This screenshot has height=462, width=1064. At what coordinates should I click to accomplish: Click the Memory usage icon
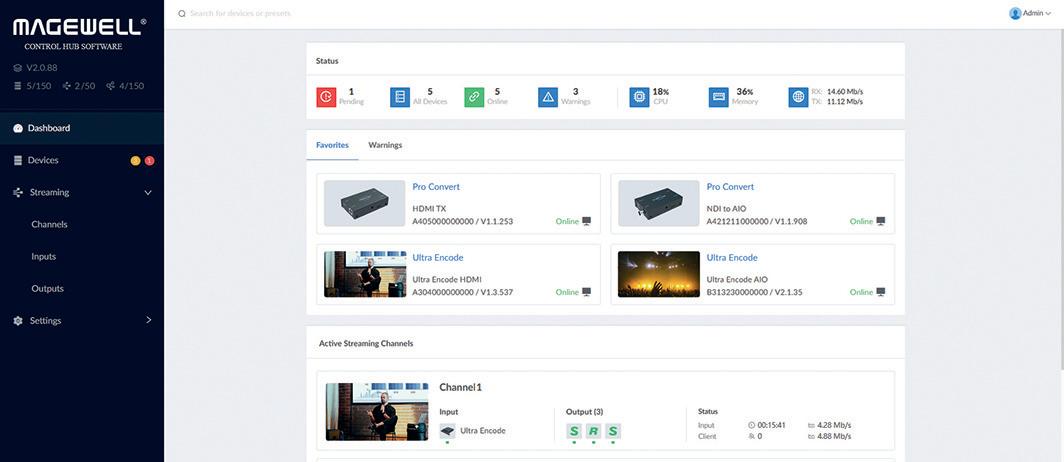coord(719,97)
